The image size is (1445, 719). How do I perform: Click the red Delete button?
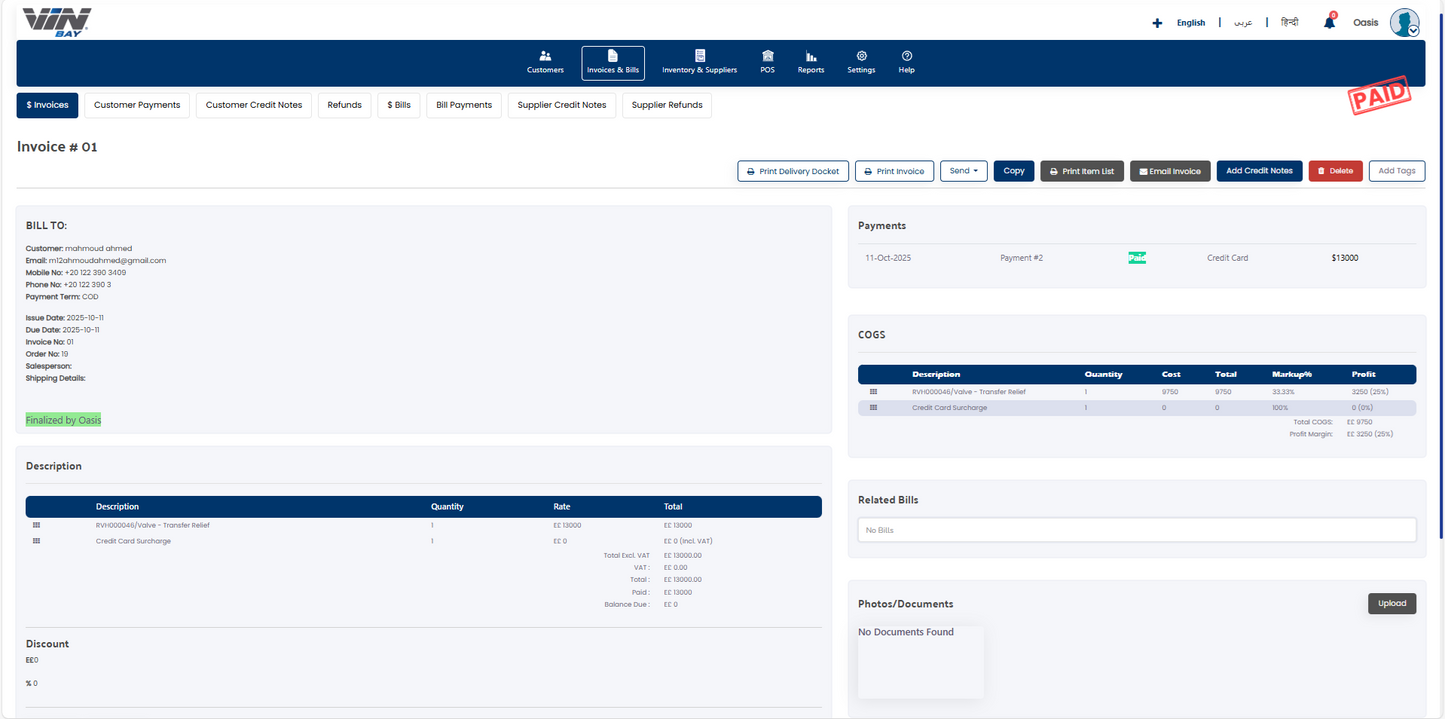point(1334,171)
